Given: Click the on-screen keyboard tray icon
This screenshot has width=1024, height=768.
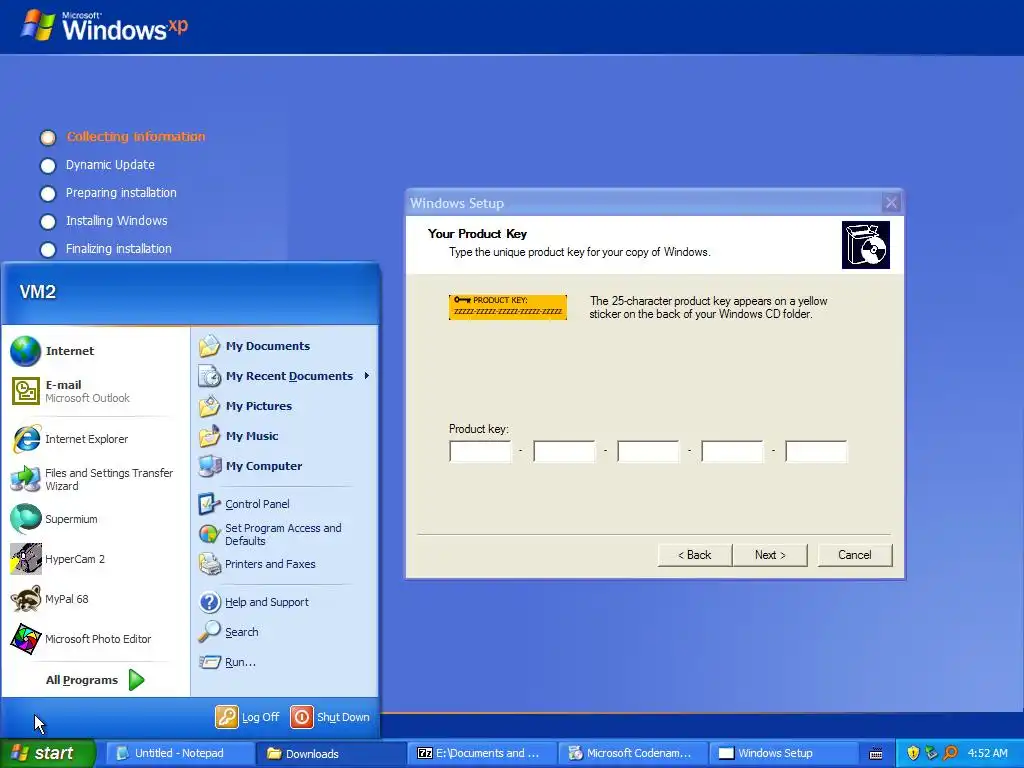Looking at the screenshot, I should point(876,754).
